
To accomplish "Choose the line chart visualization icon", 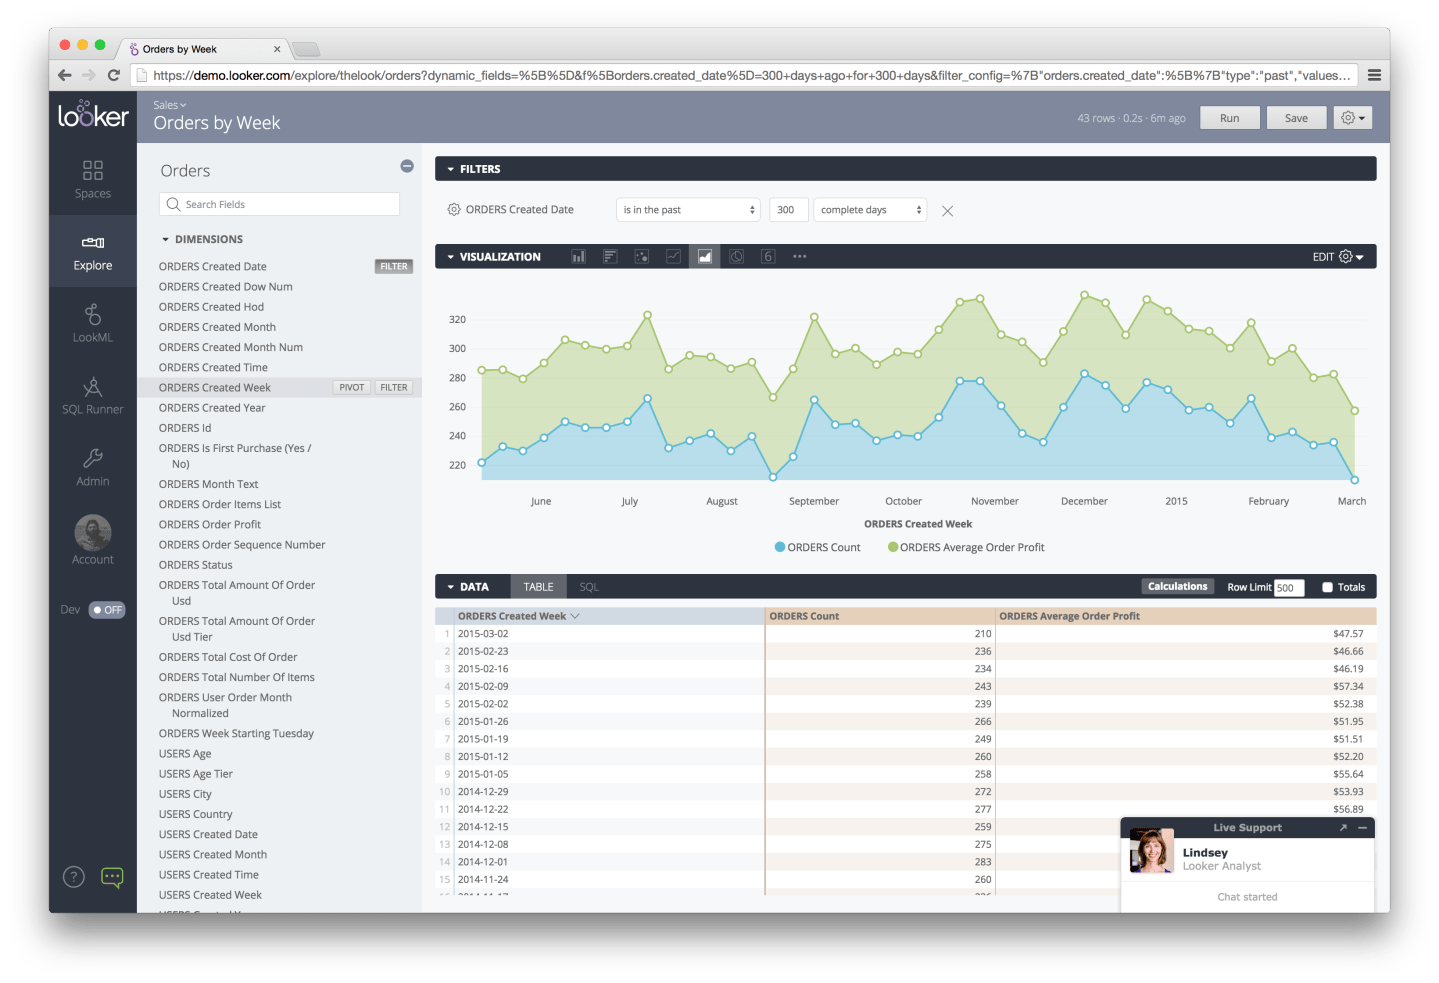I will [x=673, y=257].
